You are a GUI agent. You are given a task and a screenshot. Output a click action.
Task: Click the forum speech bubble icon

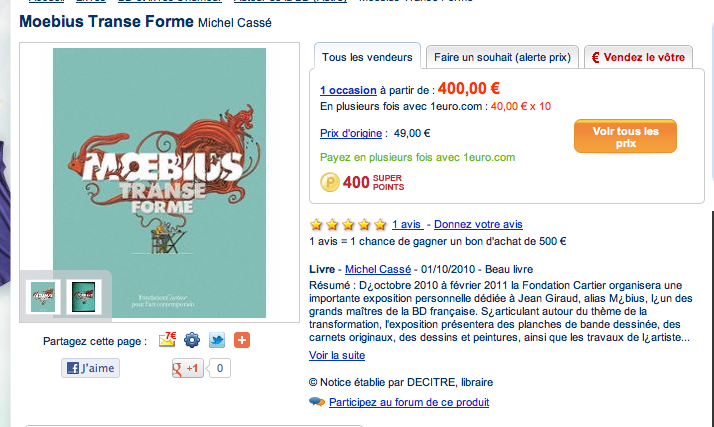point(317,402)
